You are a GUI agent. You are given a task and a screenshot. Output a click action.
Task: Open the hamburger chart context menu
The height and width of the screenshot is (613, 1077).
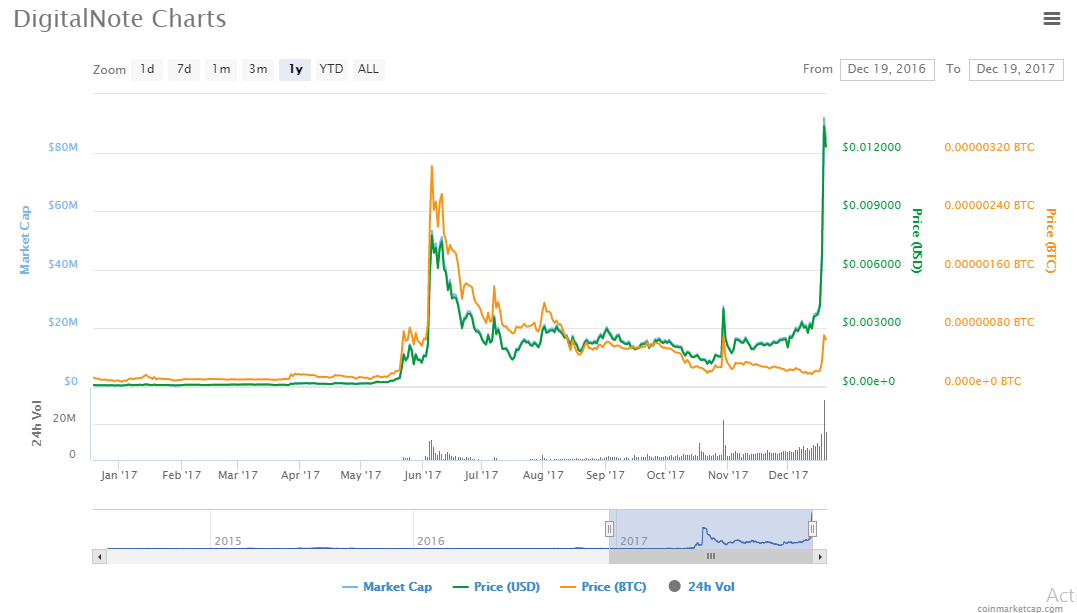(1051, 18)
